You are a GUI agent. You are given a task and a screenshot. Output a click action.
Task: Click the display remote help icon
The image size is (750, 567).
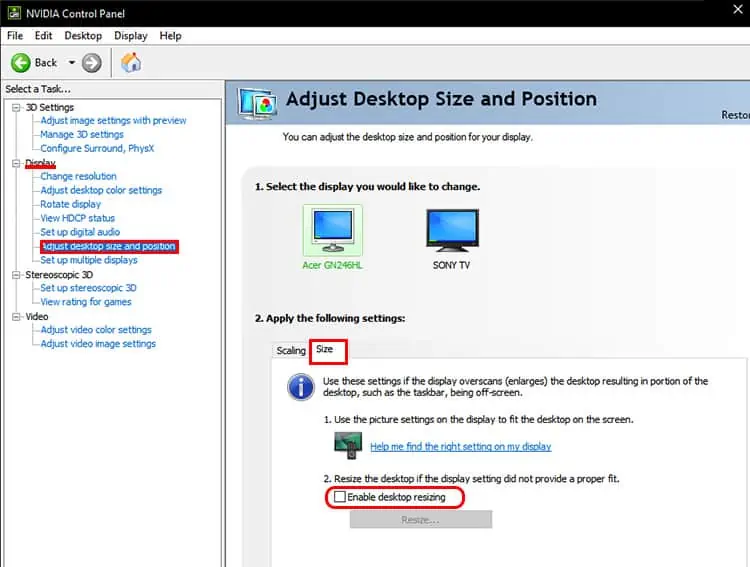348,445
